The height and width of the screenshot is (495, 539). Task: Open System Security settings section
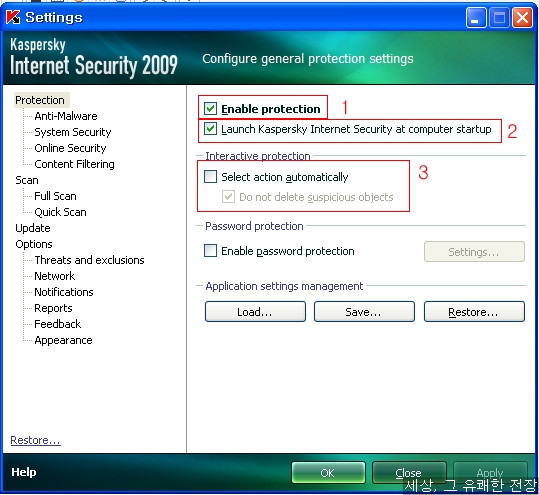point(73,132)
